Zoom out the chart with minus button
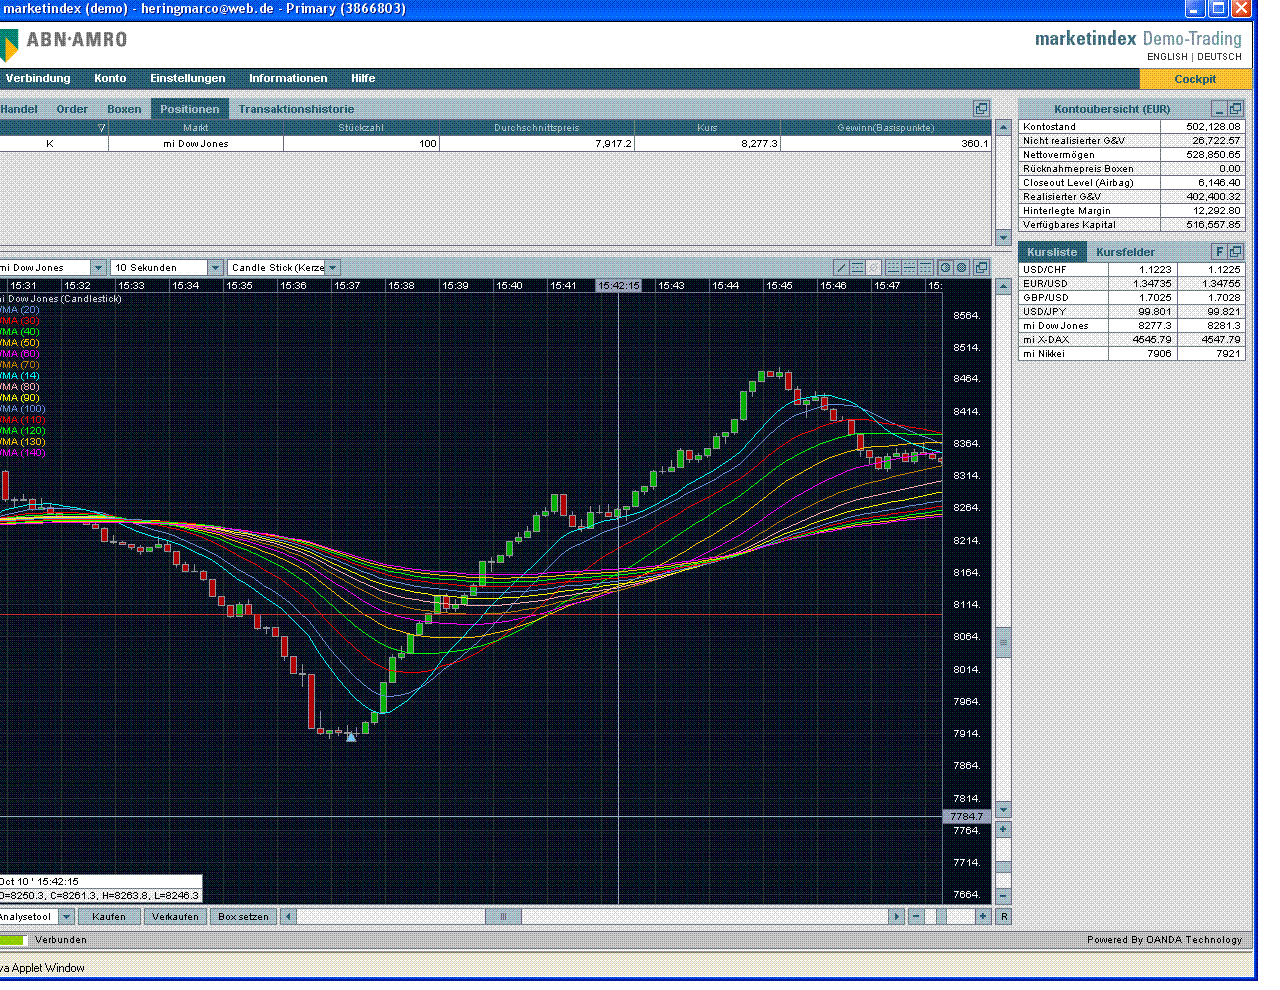 point(915,917)
